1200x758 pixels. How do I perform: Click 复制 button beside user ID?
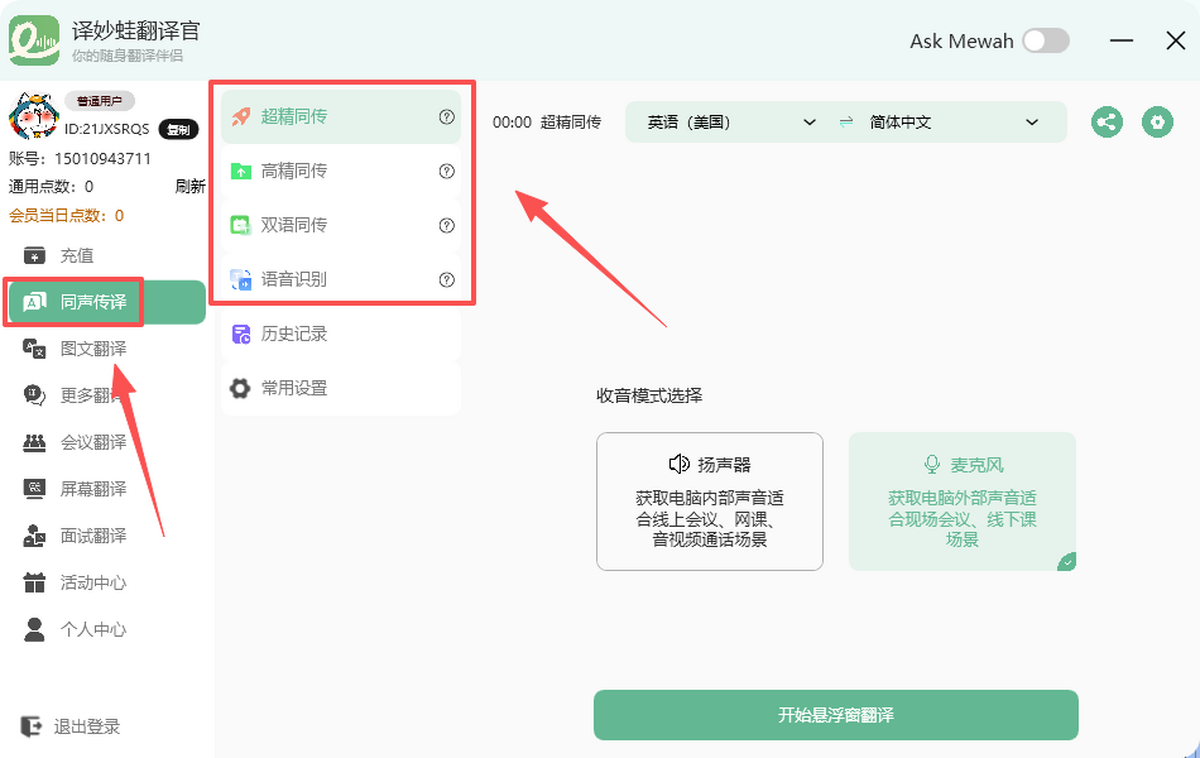click(178, 129)
